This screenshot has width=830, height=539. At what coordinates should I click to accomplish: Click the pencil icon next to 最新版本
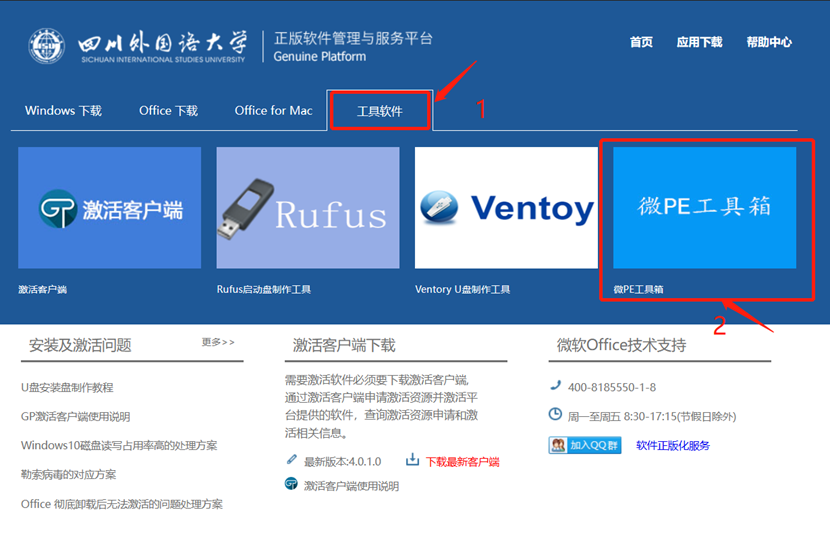click(x=292, y=460)
